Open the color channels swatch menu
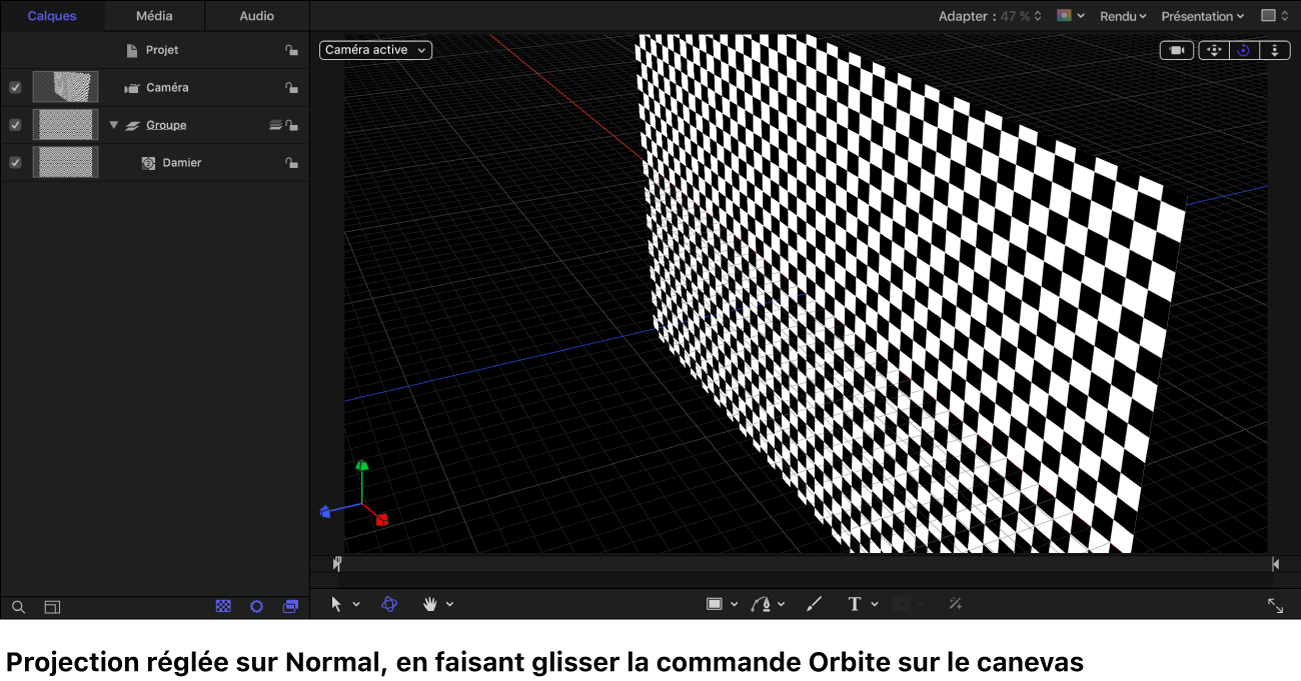1301x681 pixels. pos(1069,16)
